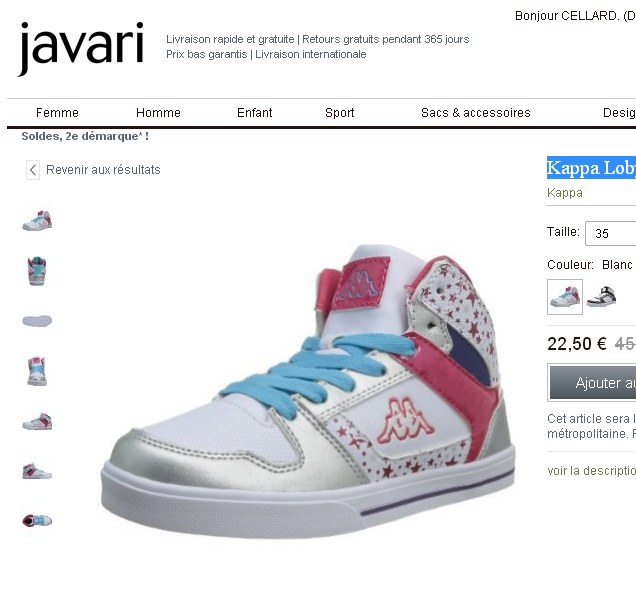Show the shoe sole thumbnail image
Viewport: 636px width, 590px height.
[x=37, y=321]
